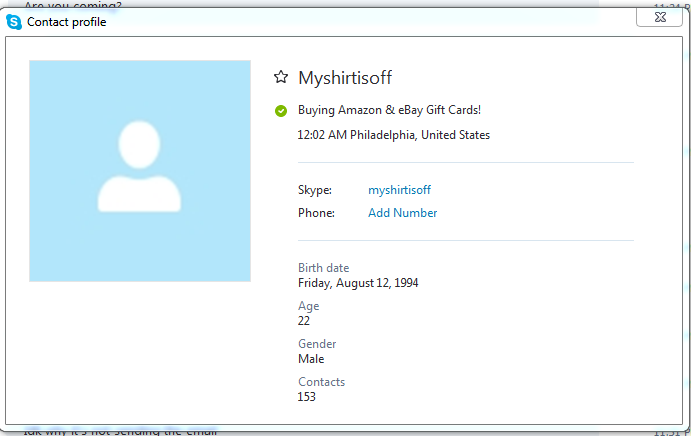Click the Skype logo in the title bar
Viewport: 691px width, 436px height.
click(x=14, y=22)
